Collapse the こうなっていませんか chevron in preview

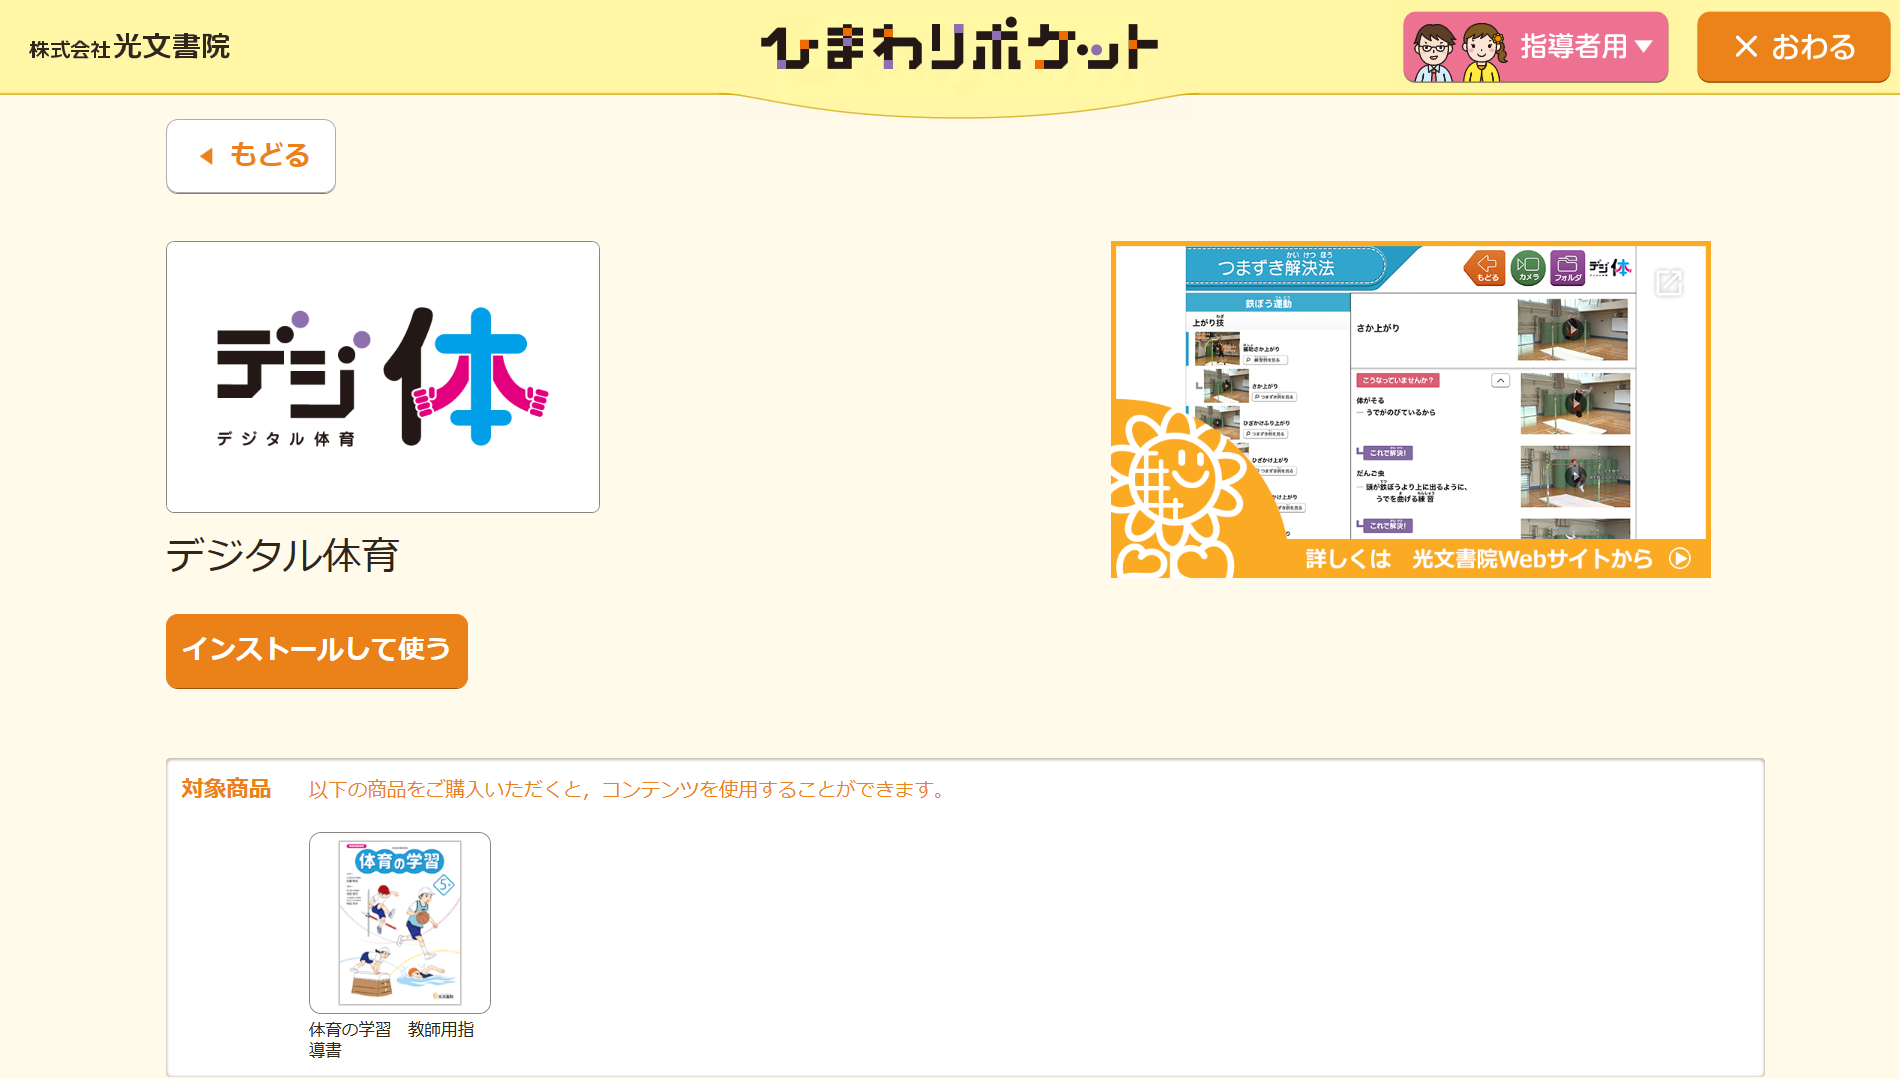pyautogui.click(x=1500, y=380)
